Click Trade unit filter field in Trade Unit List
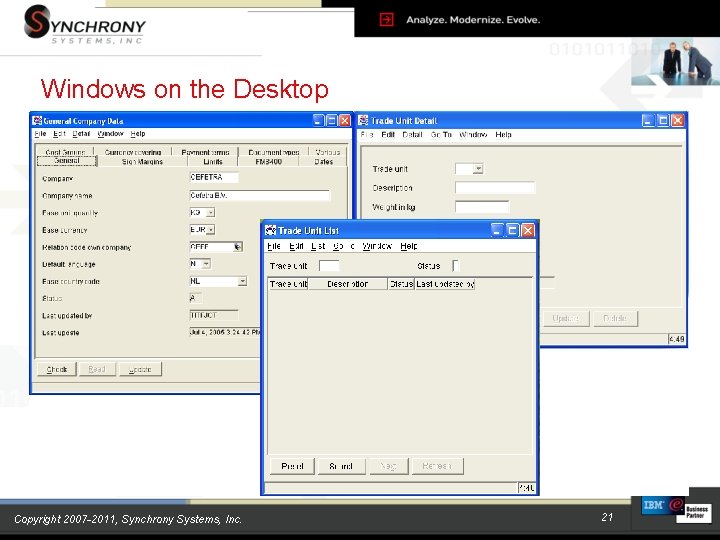 pos(329,265)
